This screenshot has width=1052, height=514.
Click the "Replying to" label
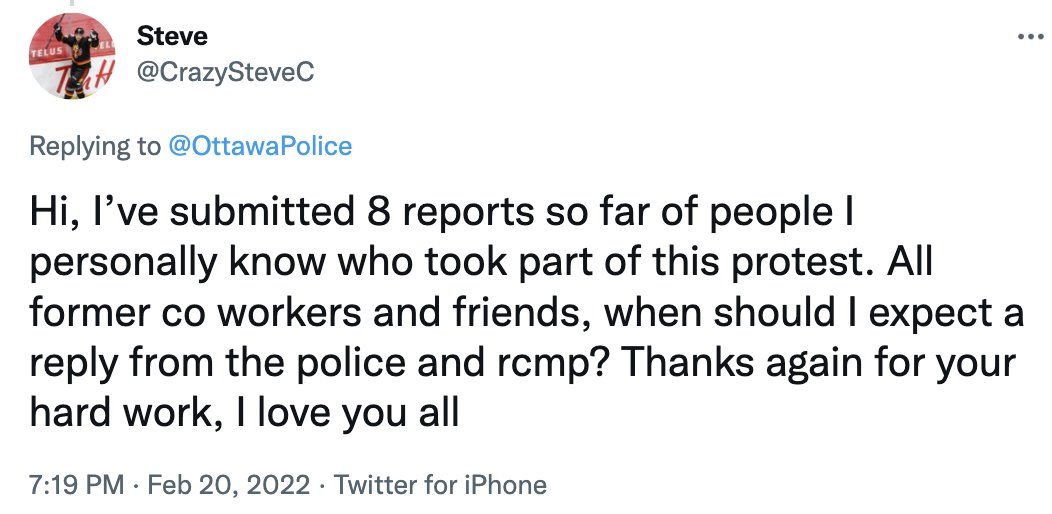click(x=94, y=146)
